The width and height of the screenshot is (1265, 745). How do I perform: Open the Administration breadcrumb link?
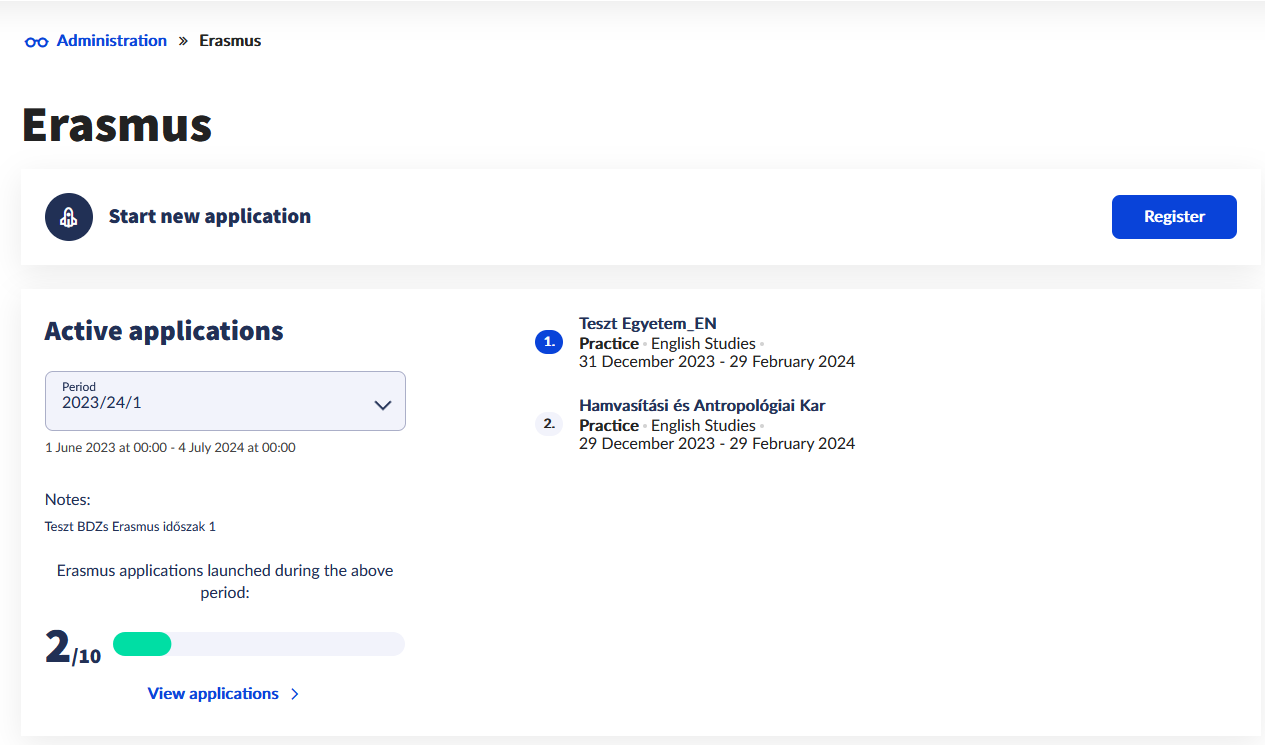pyautogui.click(x=111, y=41)
